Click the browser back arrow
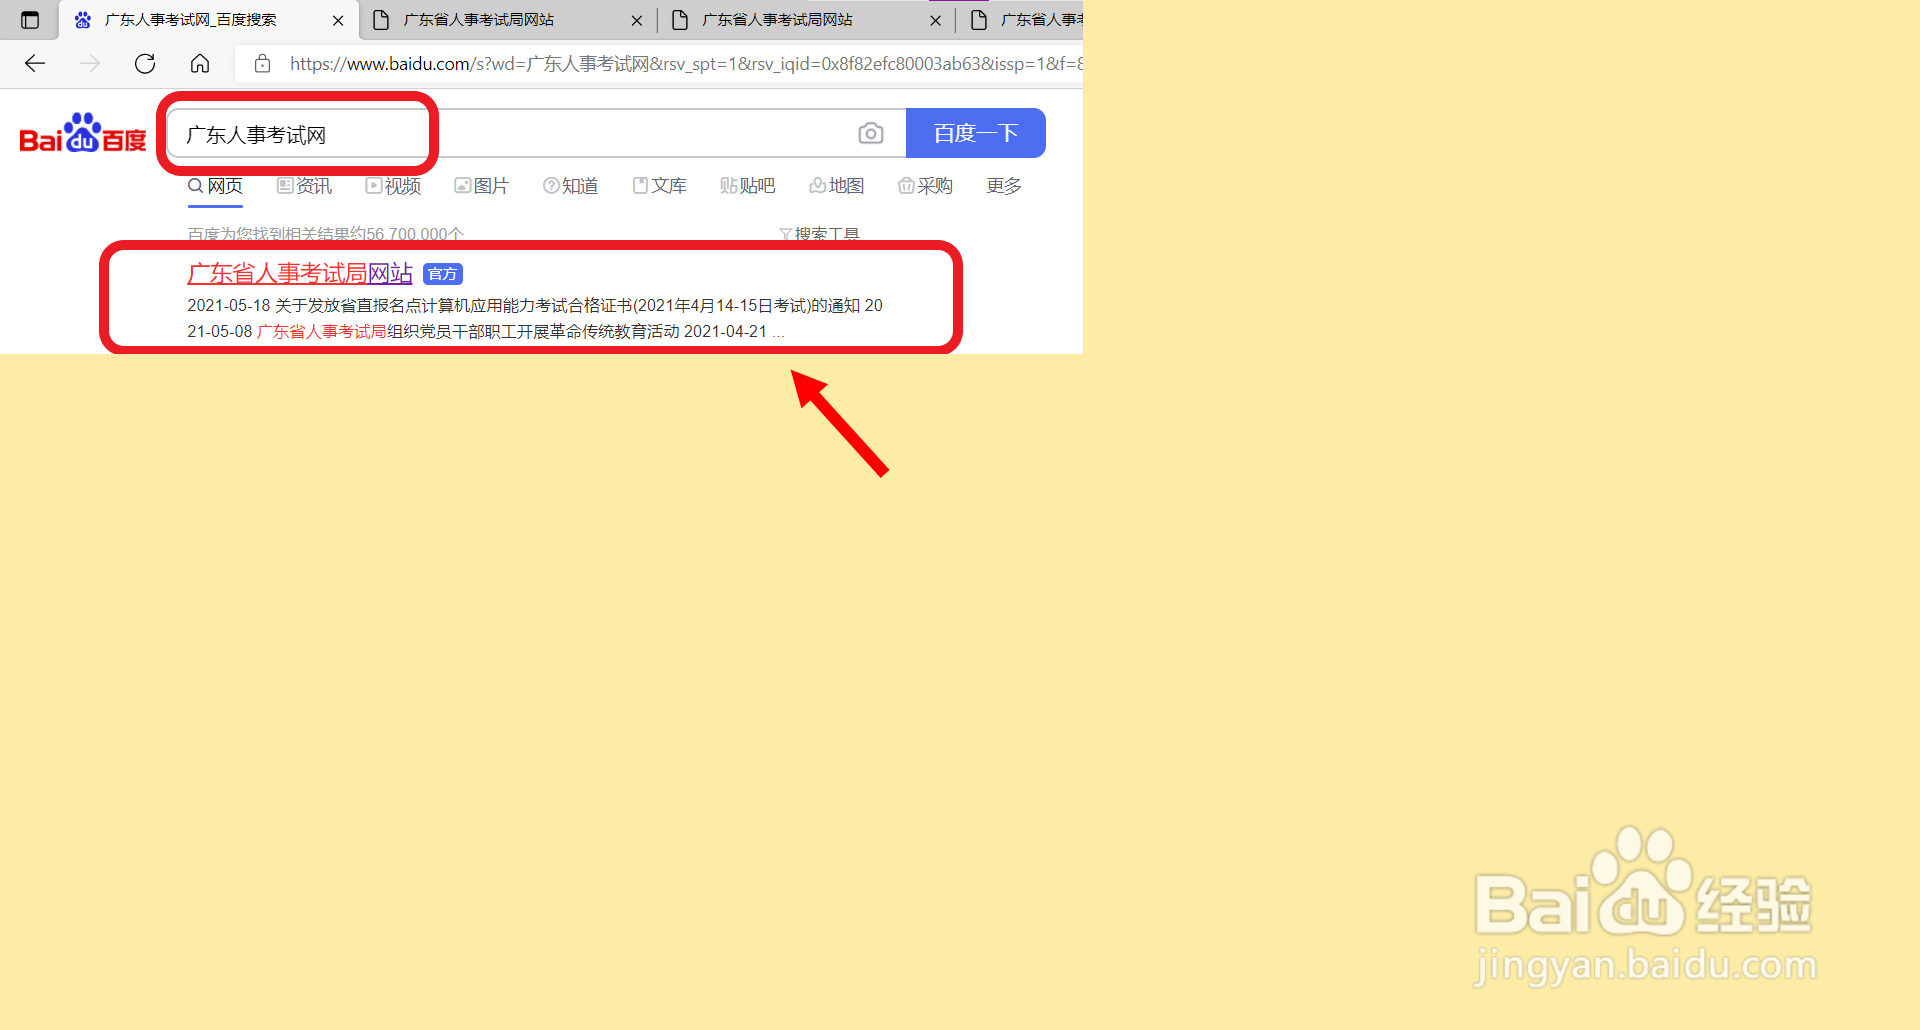This screenshot has width=1920, height=1030. pyautogui.click(x=35, y=64)
